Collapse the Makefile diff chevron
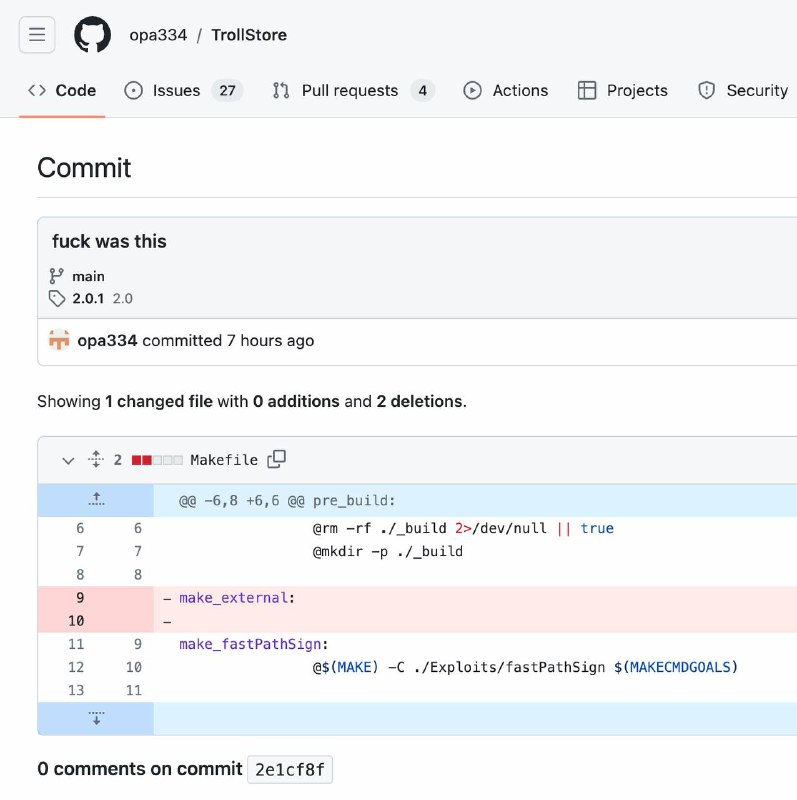Screen dimensions: 797x800 coord(68,460)
